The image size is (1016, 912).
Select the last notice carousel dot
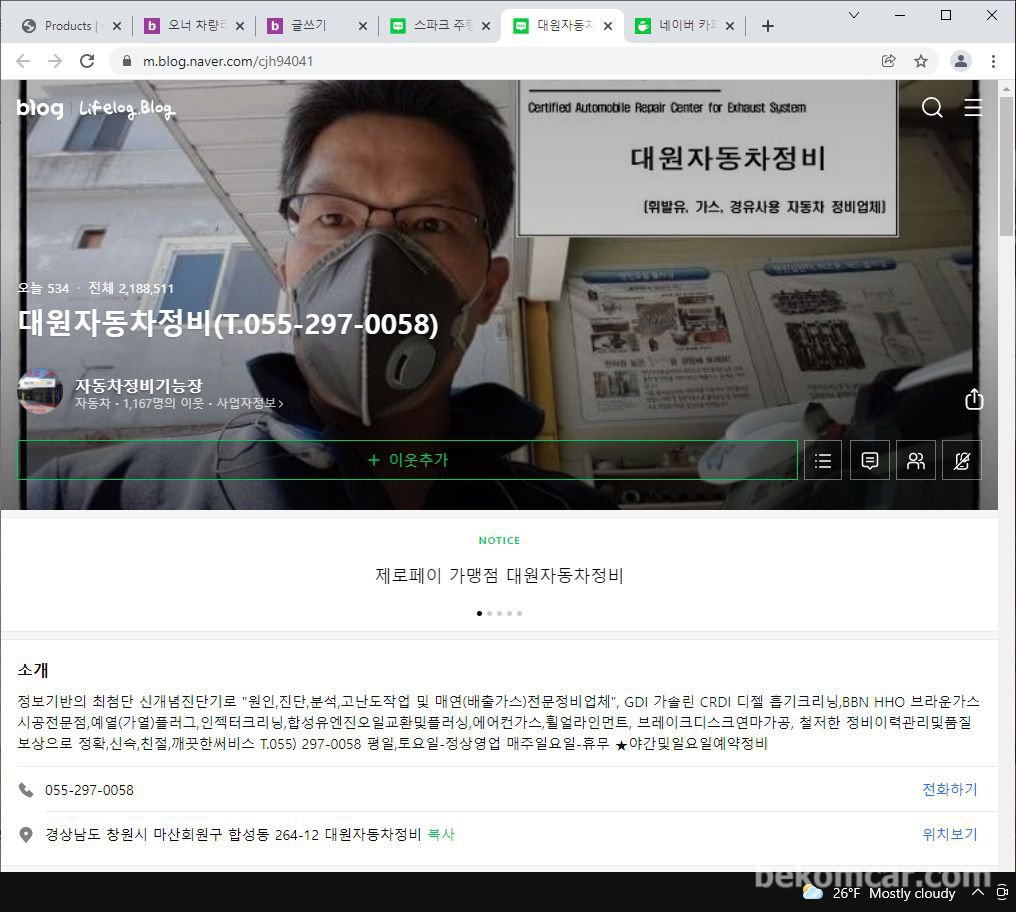[519, 613]
